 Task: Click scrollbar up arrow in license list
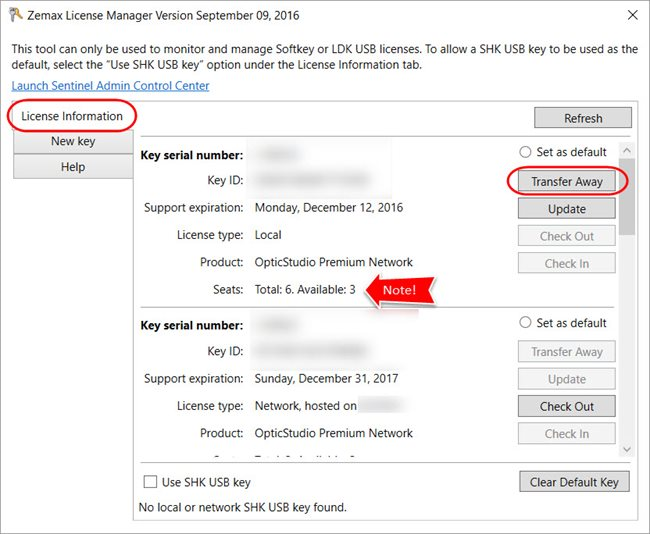click(627, 150)
